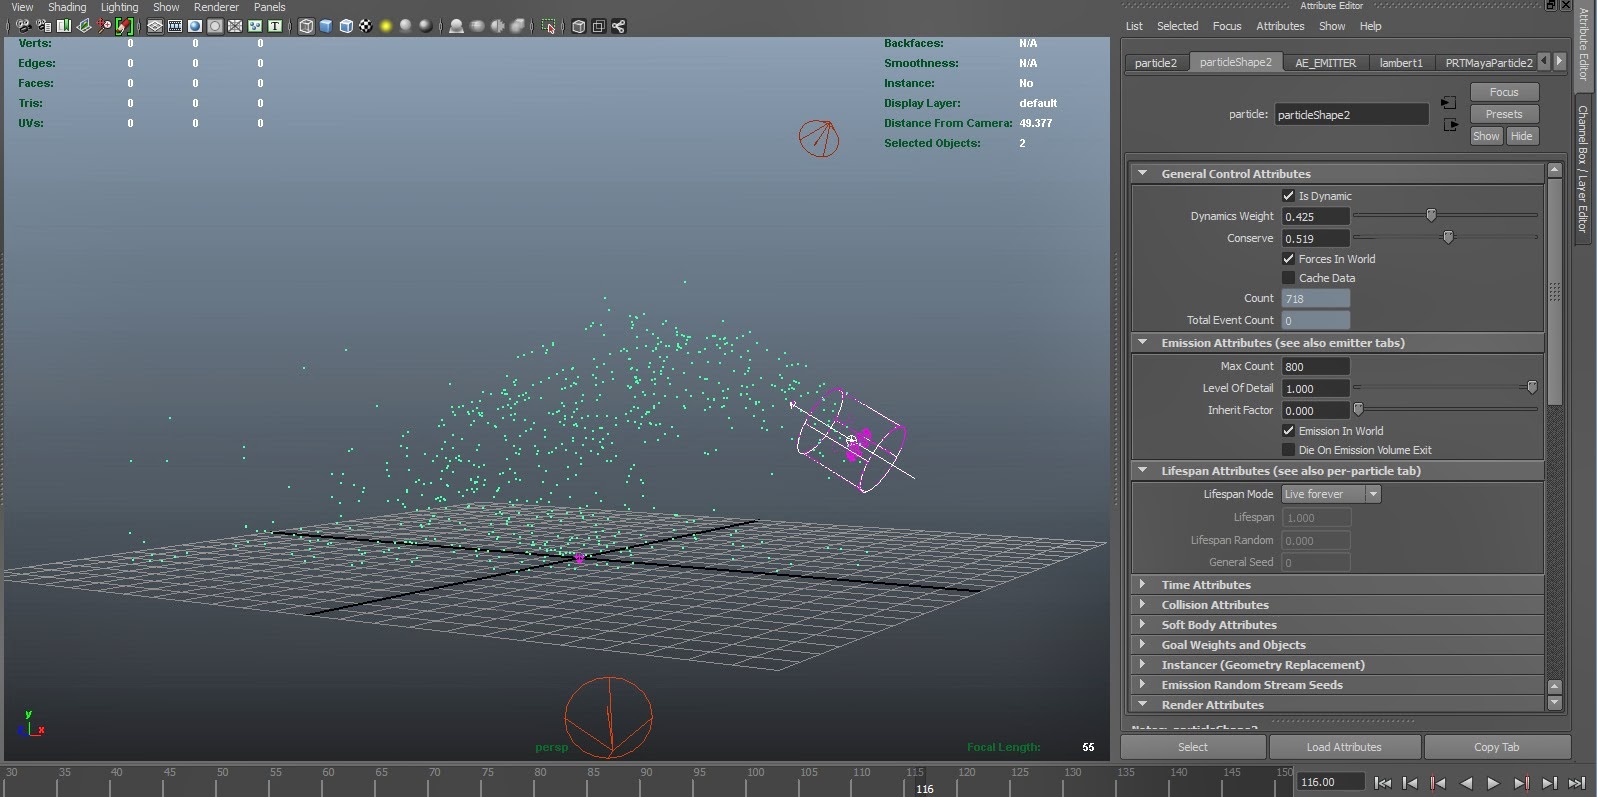Viewport: 1597px width, 797px height.
Task: Click the Select Camera icon in viewport toolbar
Action: point(23,26)
